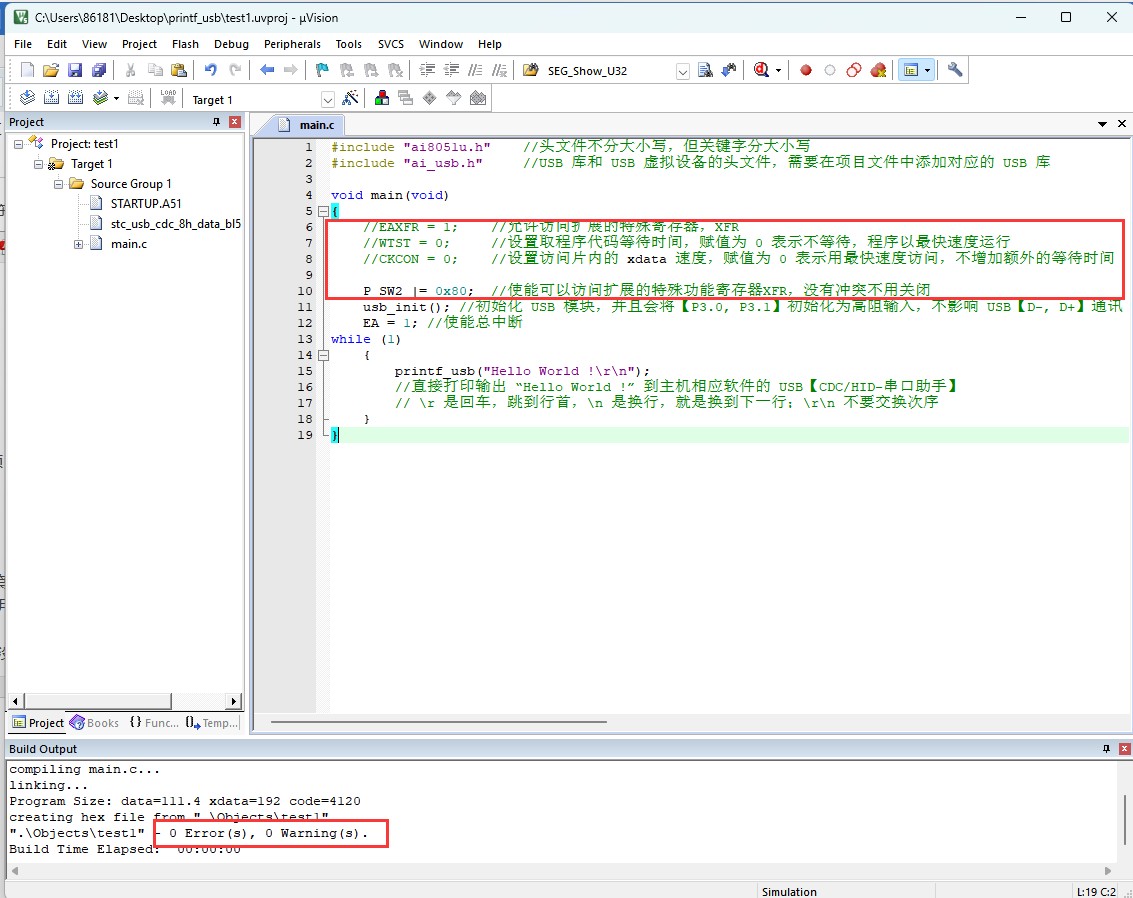1133x898 pixels.
Task: Indent the selected lines
Action: tap(427, 70)
